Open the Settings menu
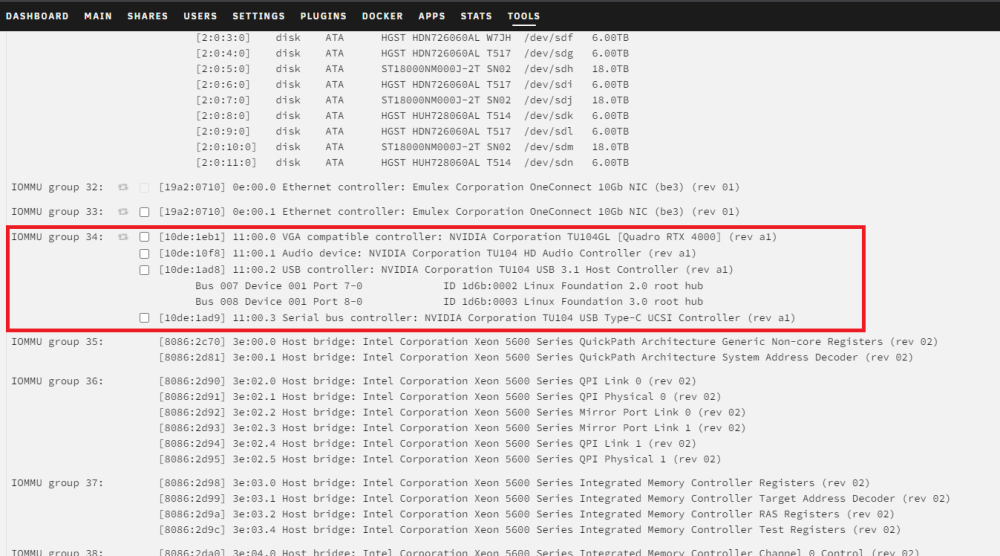 (258, 16)
